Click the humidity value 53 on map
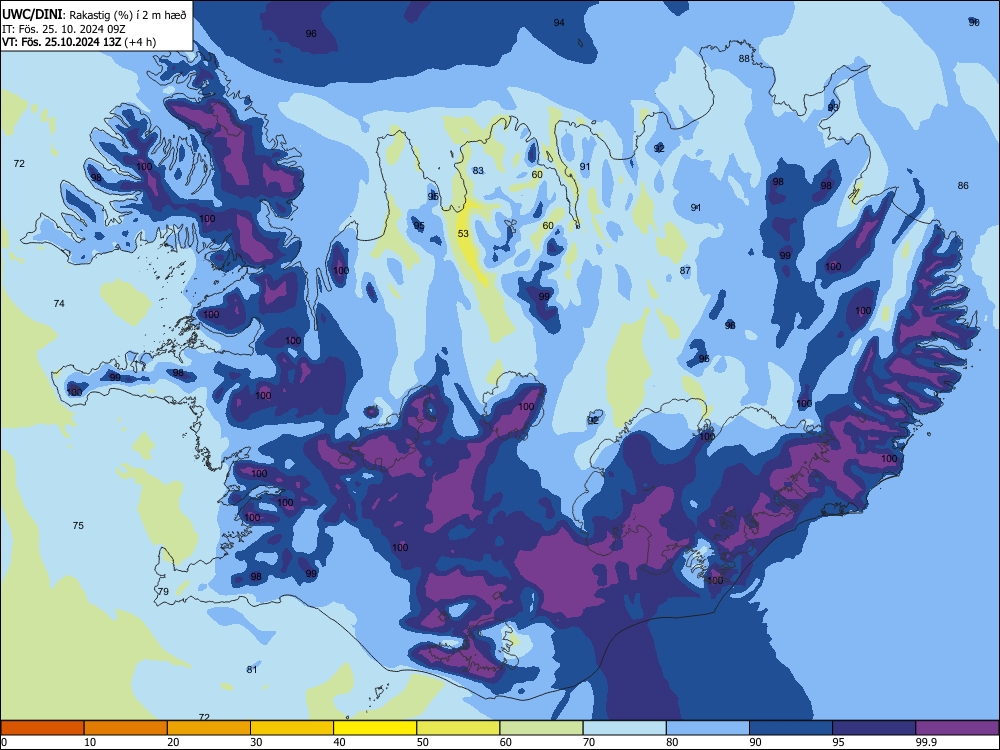 click(x=464, y=233)
